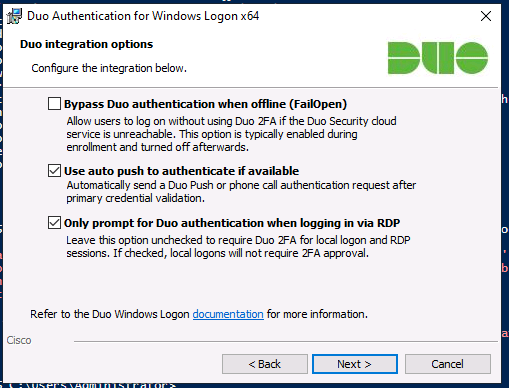Viewport: 509px width, 388px height.
Task: Close the Duo installer dialog
Action: pos(486,16)
